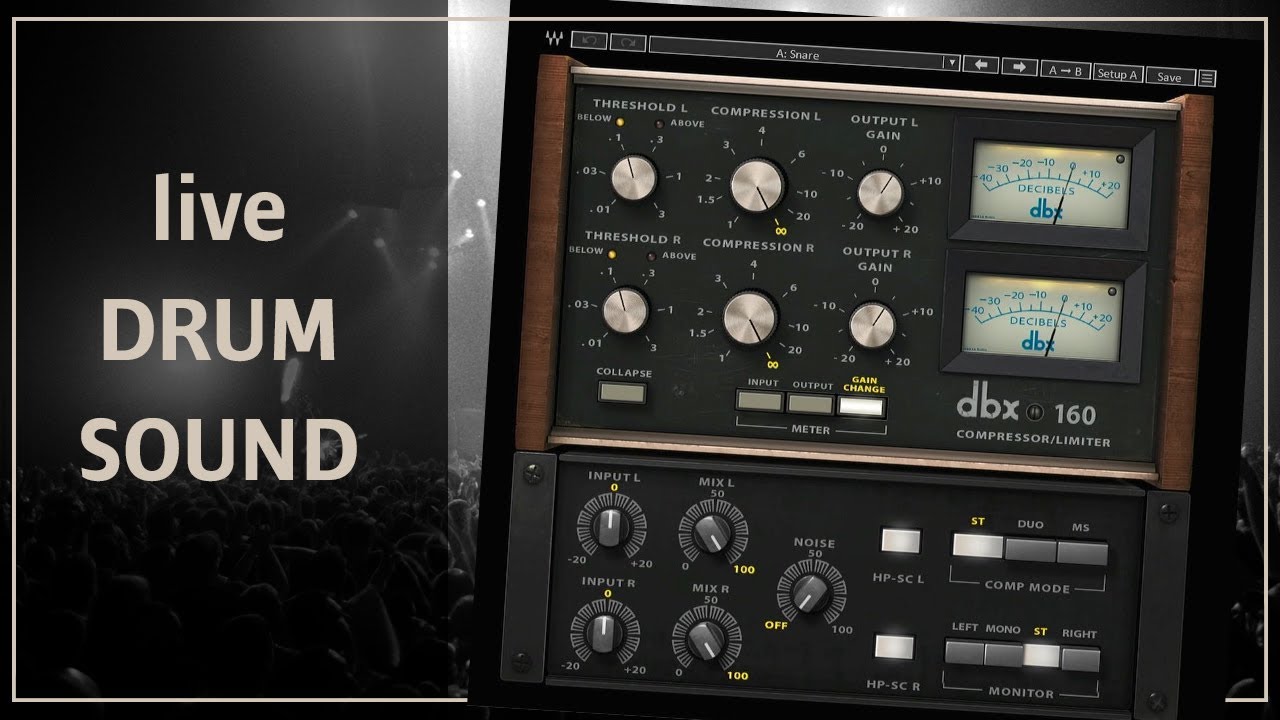Click the Threshold R knob
This screenshot has width=1280, height=720.
pyautogui.click(x=628, y=310)
